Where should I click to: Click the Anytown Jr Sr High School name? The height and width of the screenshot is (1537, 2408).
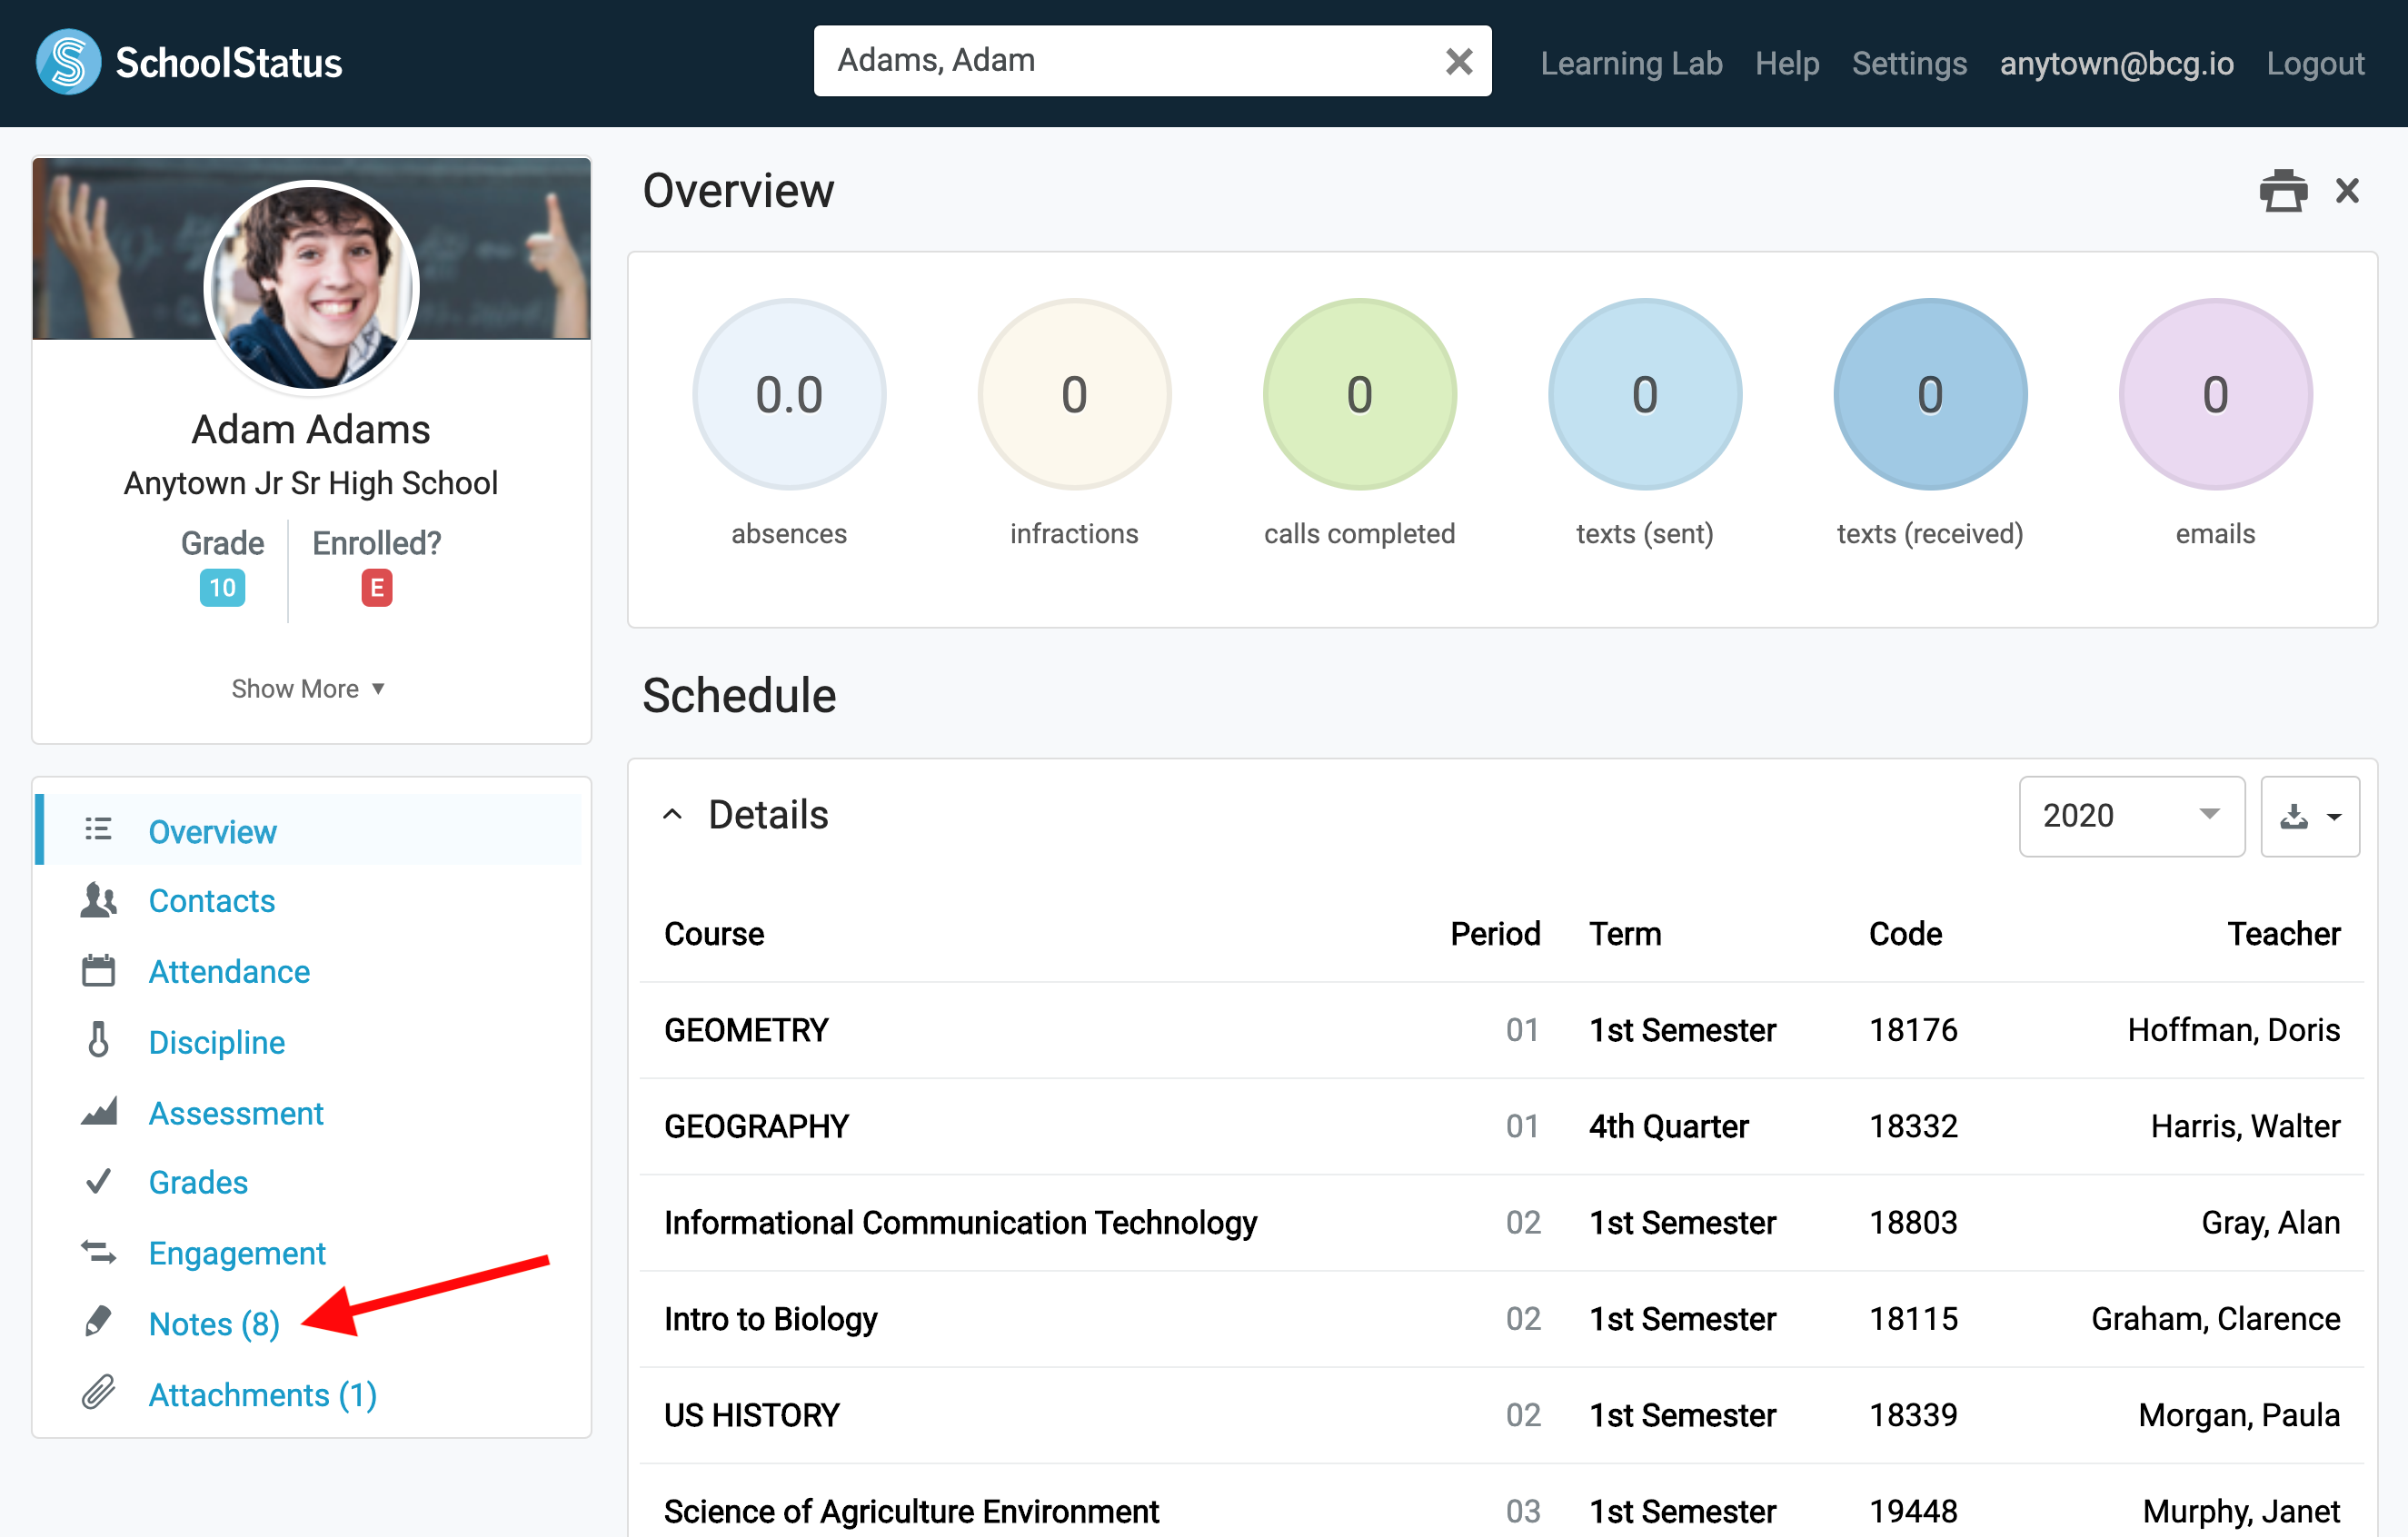point(311,483)
